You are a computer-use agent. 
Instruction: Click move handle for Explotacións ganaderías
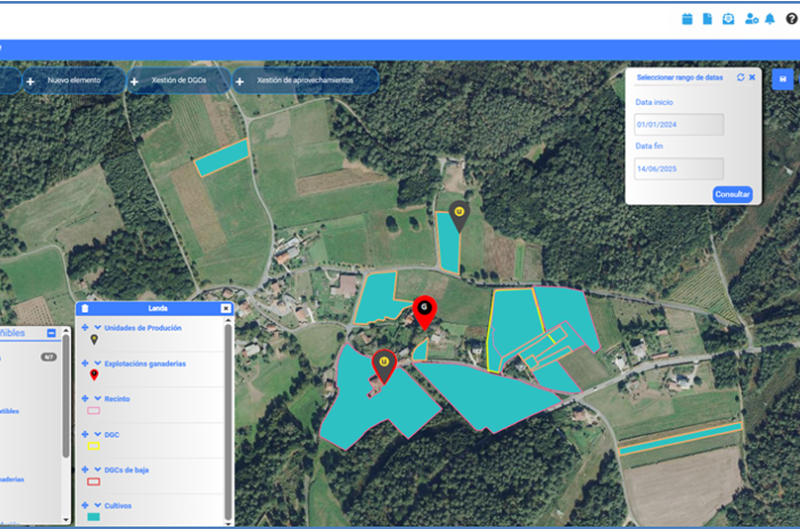(x=85, y=363)
